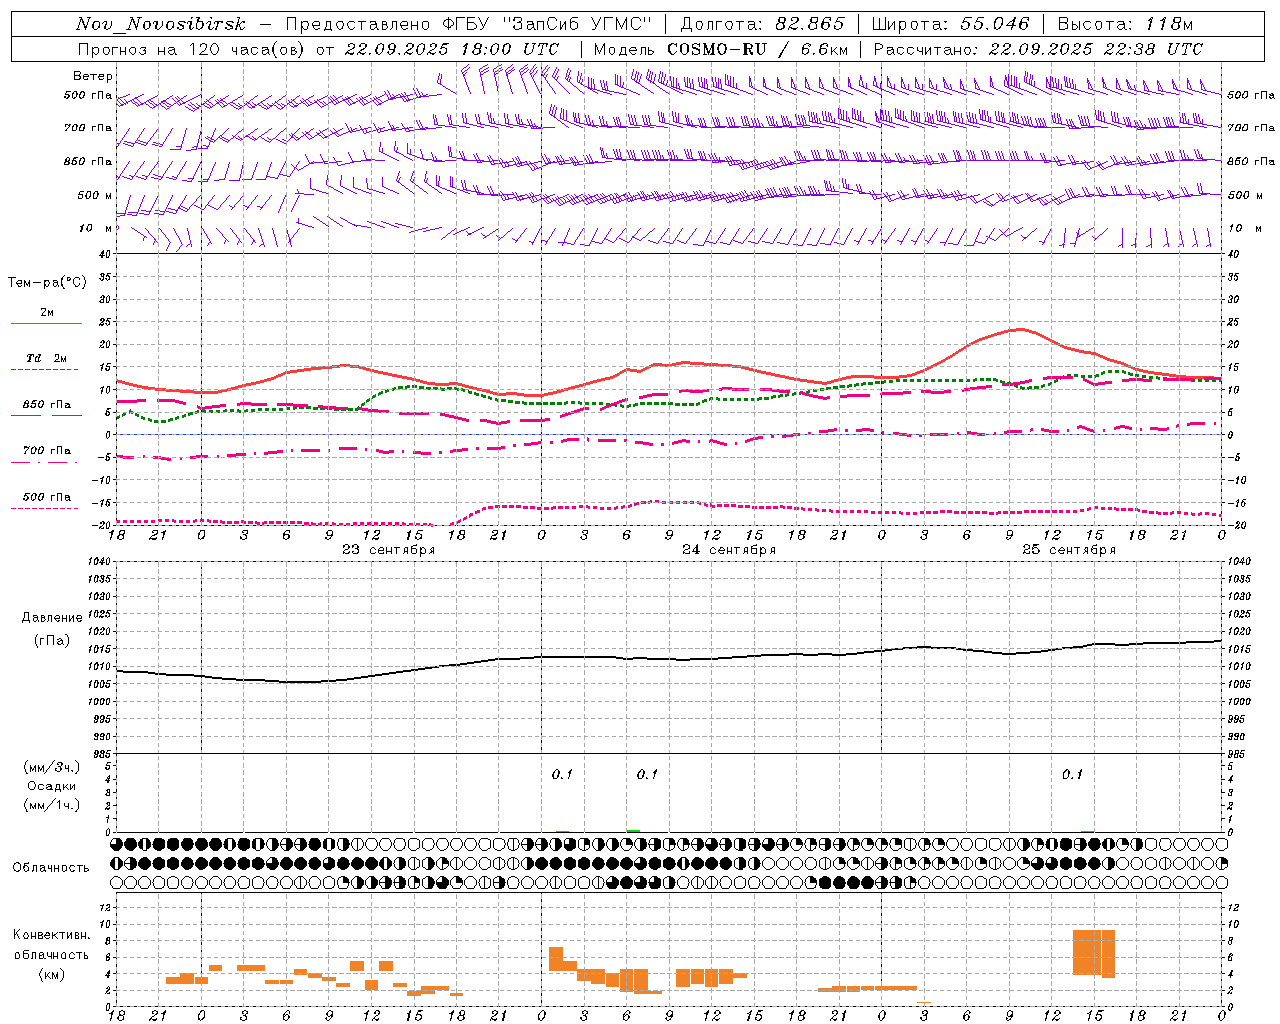Click the Широта: 55.046 value

pyautogui.click(x=951, y=24)
